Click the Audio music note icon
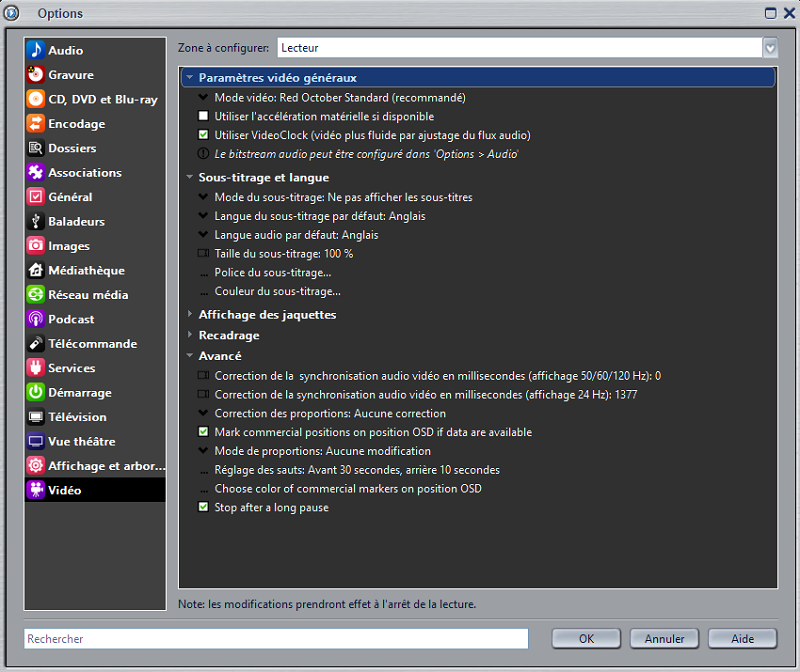This screenshot has width=800, height=672. [x=36, y=50]
